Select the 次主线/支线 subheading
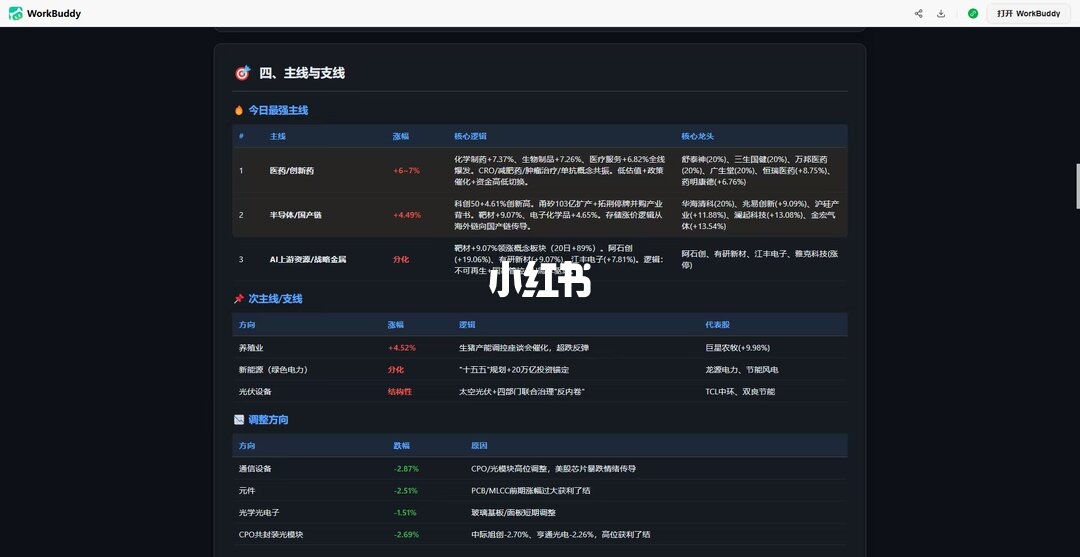This screenshot has width=1080, height=557. tap(276, 299)
